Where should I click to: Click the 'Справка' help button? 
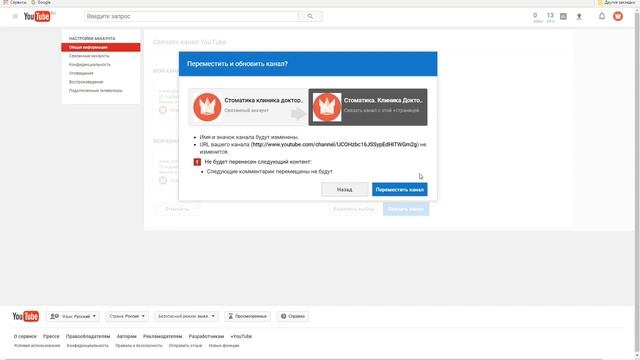point(293,316)
